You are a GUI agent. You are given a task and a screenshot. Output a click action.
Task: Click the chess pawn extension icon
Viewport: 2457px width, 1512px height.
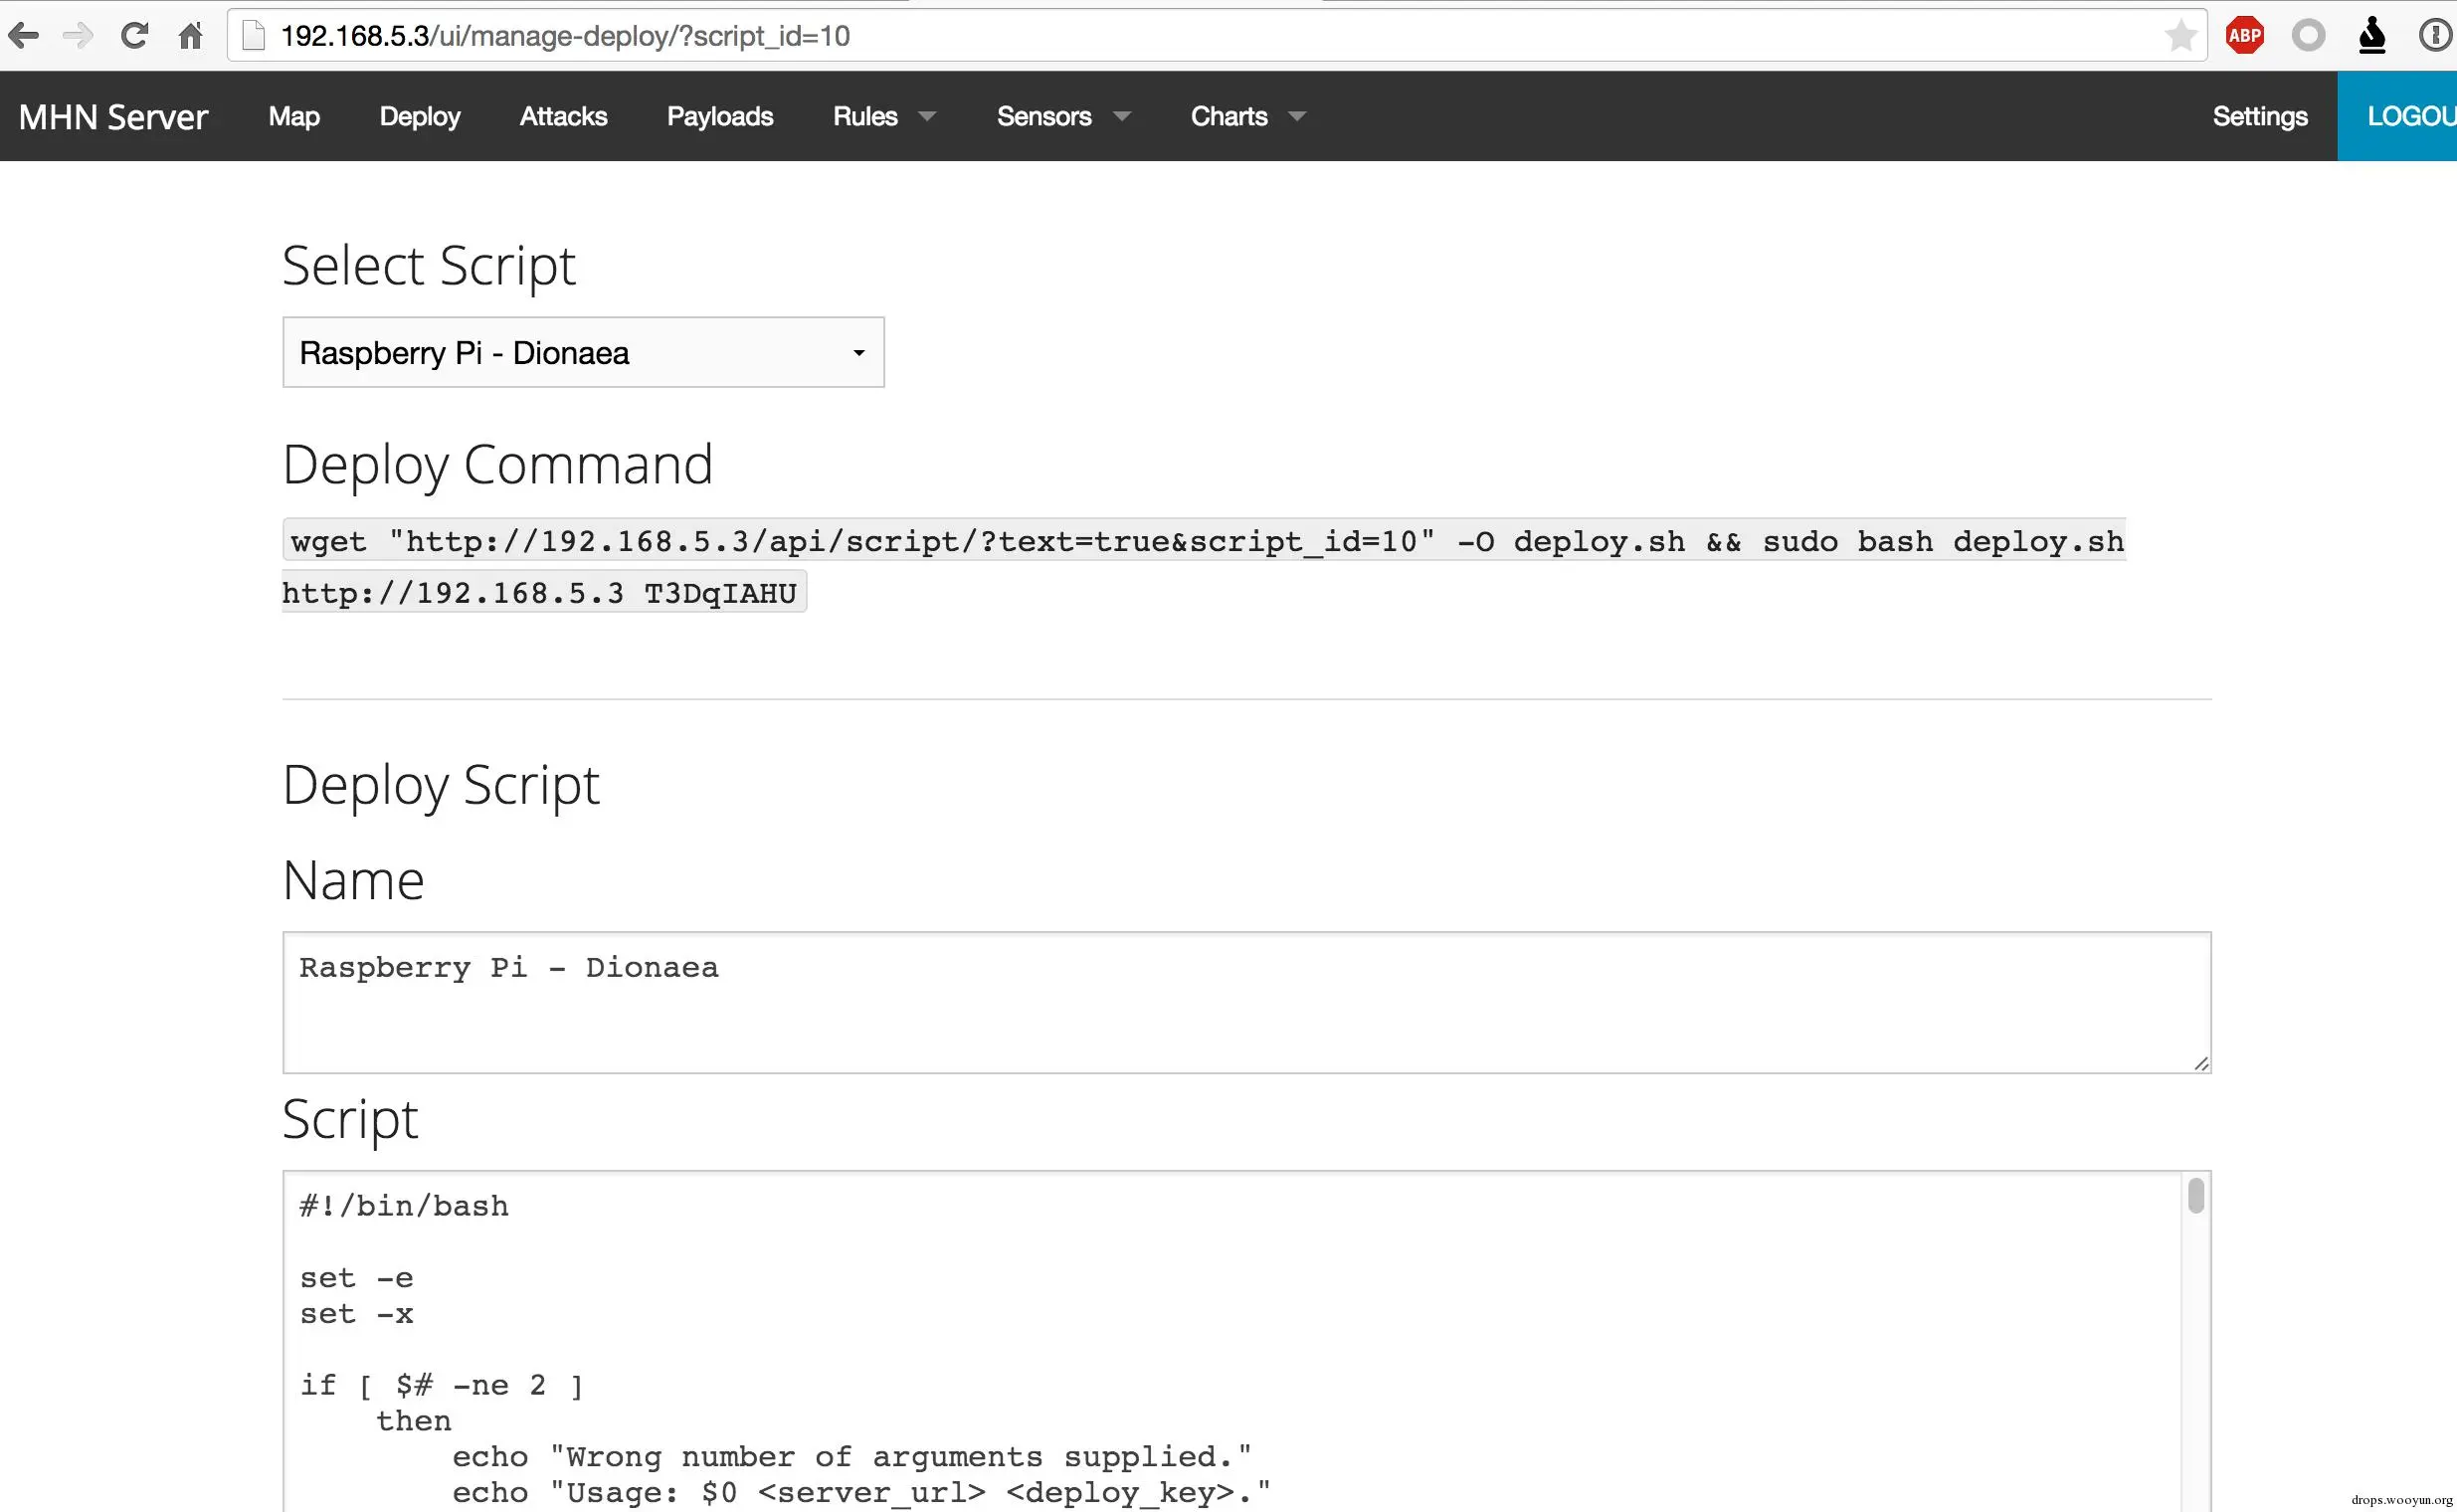pos(2372,36)
